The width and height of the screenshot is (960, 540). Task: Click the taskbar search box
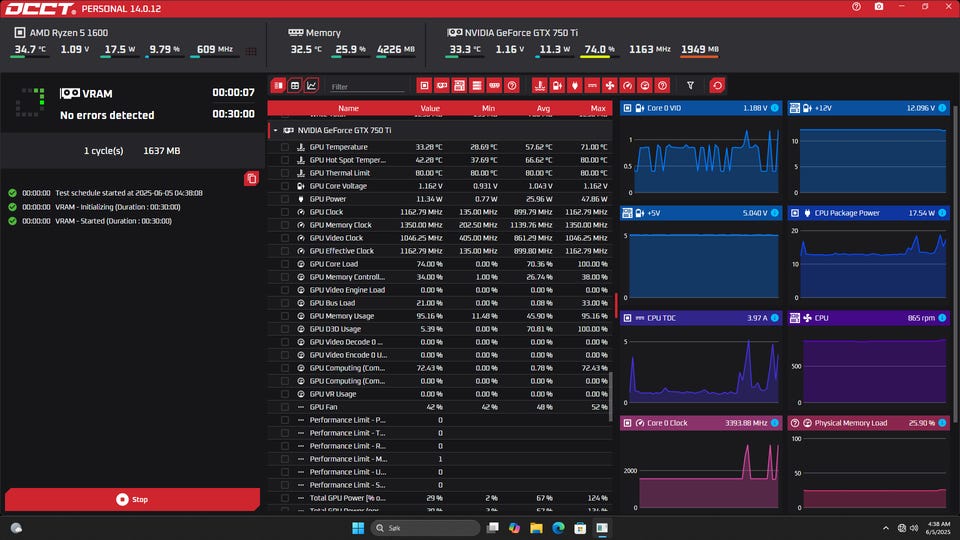coord(426,528)
